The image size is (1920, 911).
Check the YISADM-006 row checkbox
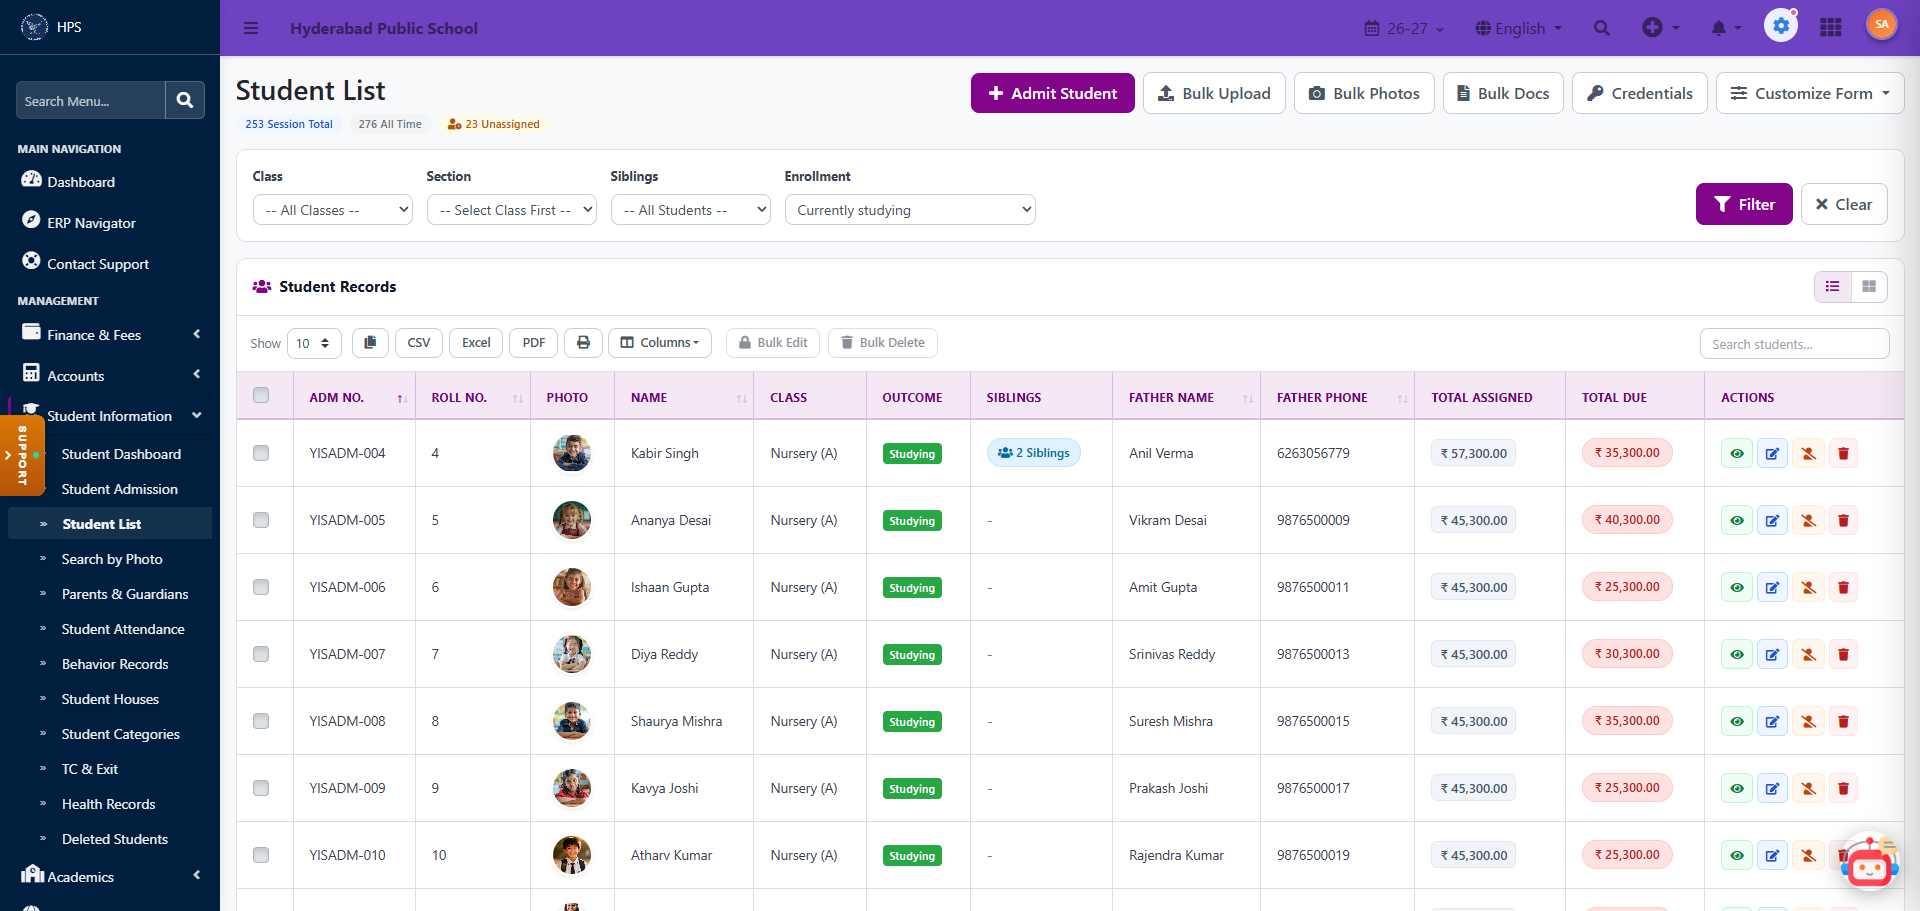point(261,587)
